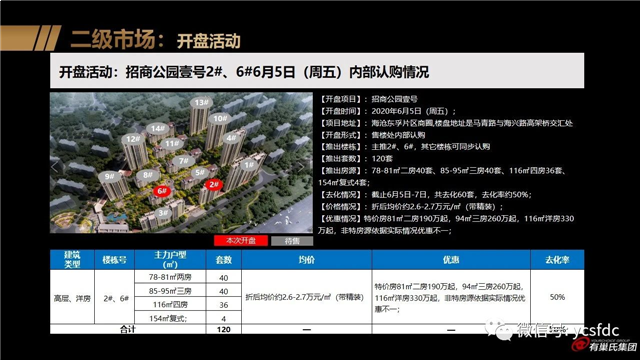This screenshot has width=640, height=360.
Task: Click the 建筑类型 table header
Action: click(x=72, y=260)
